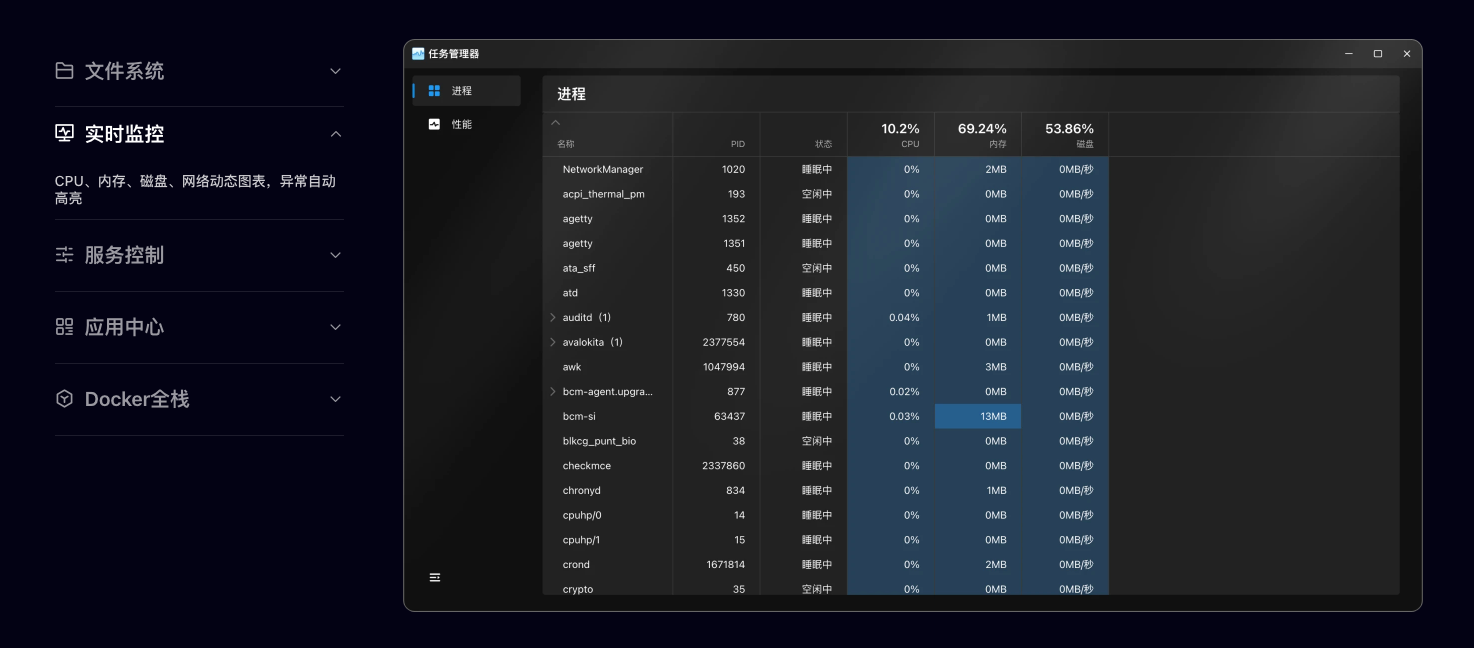Click the monitor icon beside 实时监控

[x=65, y=134]
